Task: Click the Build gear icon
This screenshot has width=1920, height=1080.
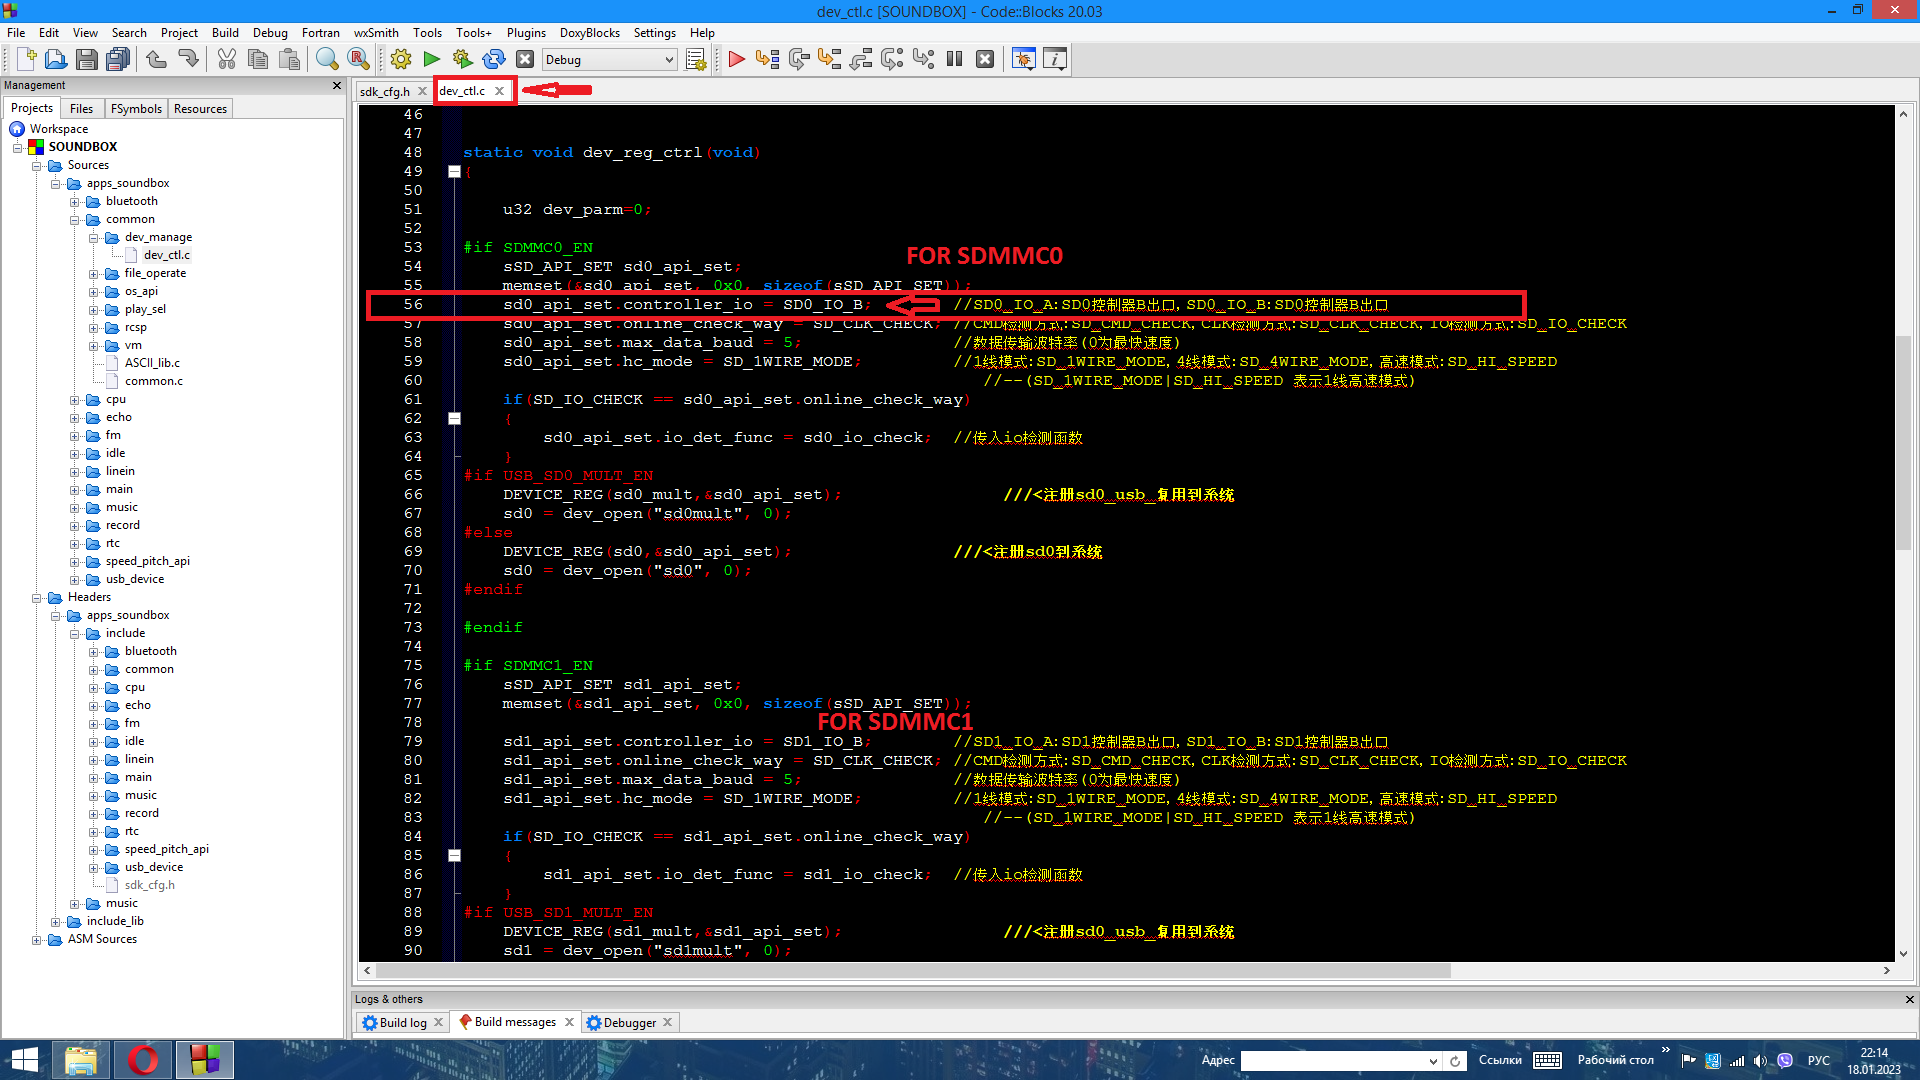Action: [401, 60]
